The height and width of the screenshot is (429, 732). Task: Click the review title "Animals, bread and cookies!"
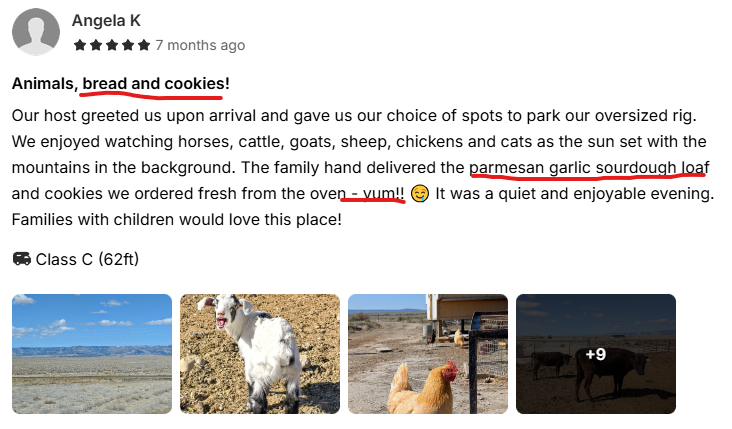coord(121,84)
